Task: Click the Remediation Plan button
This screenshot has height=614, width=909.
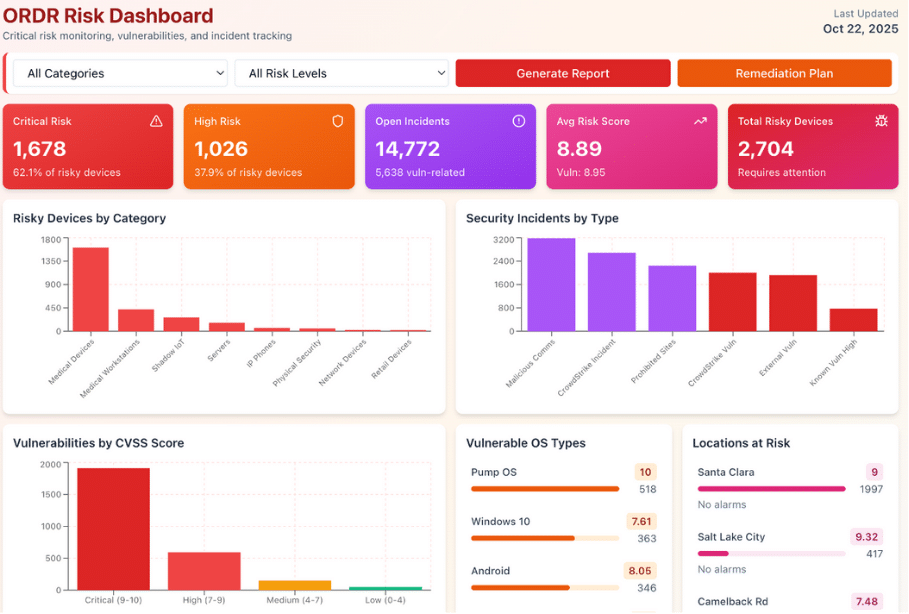Action: [x=784, y=73]
